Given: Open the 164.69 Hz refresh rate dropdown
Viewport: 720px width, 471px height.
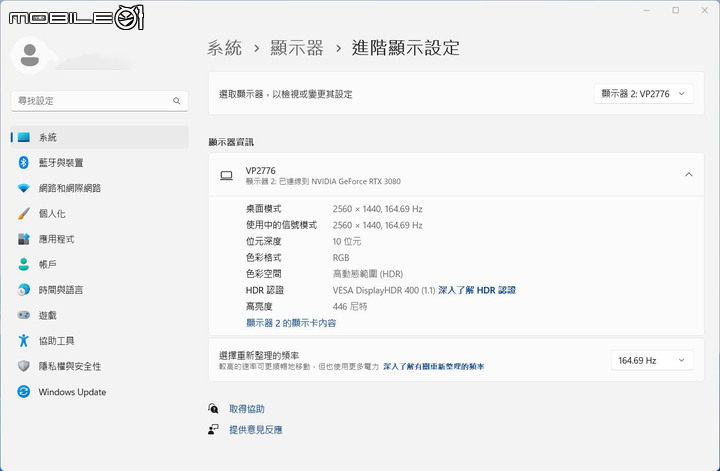Looking at the screenshot, I should pos(652,360).
